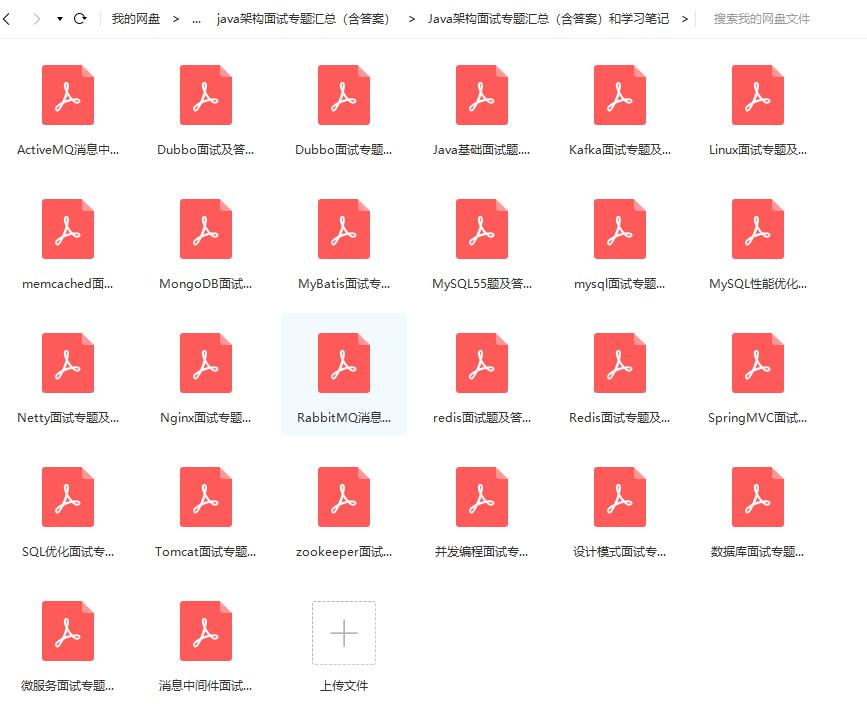
Task: Go forward using the right arrow
Action: click(x=36, y=19)
